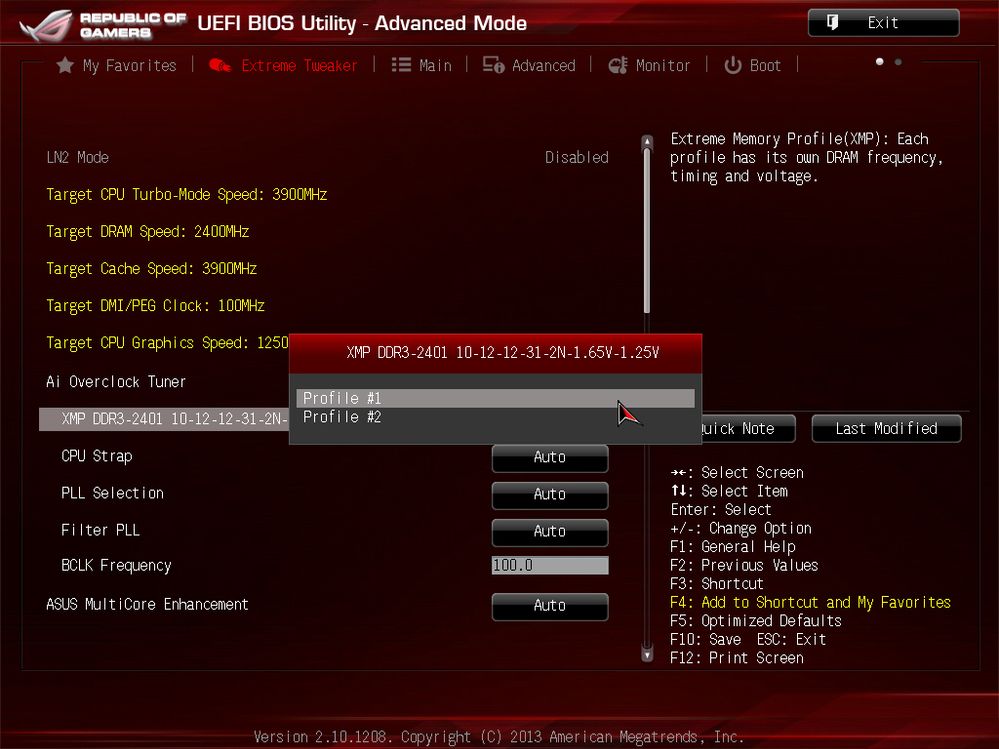Image resolution: width=999 pixels, height=749 pixels.
Task: Open the Filter PLL Auto dropdown
Action: (x=549, y=531)
